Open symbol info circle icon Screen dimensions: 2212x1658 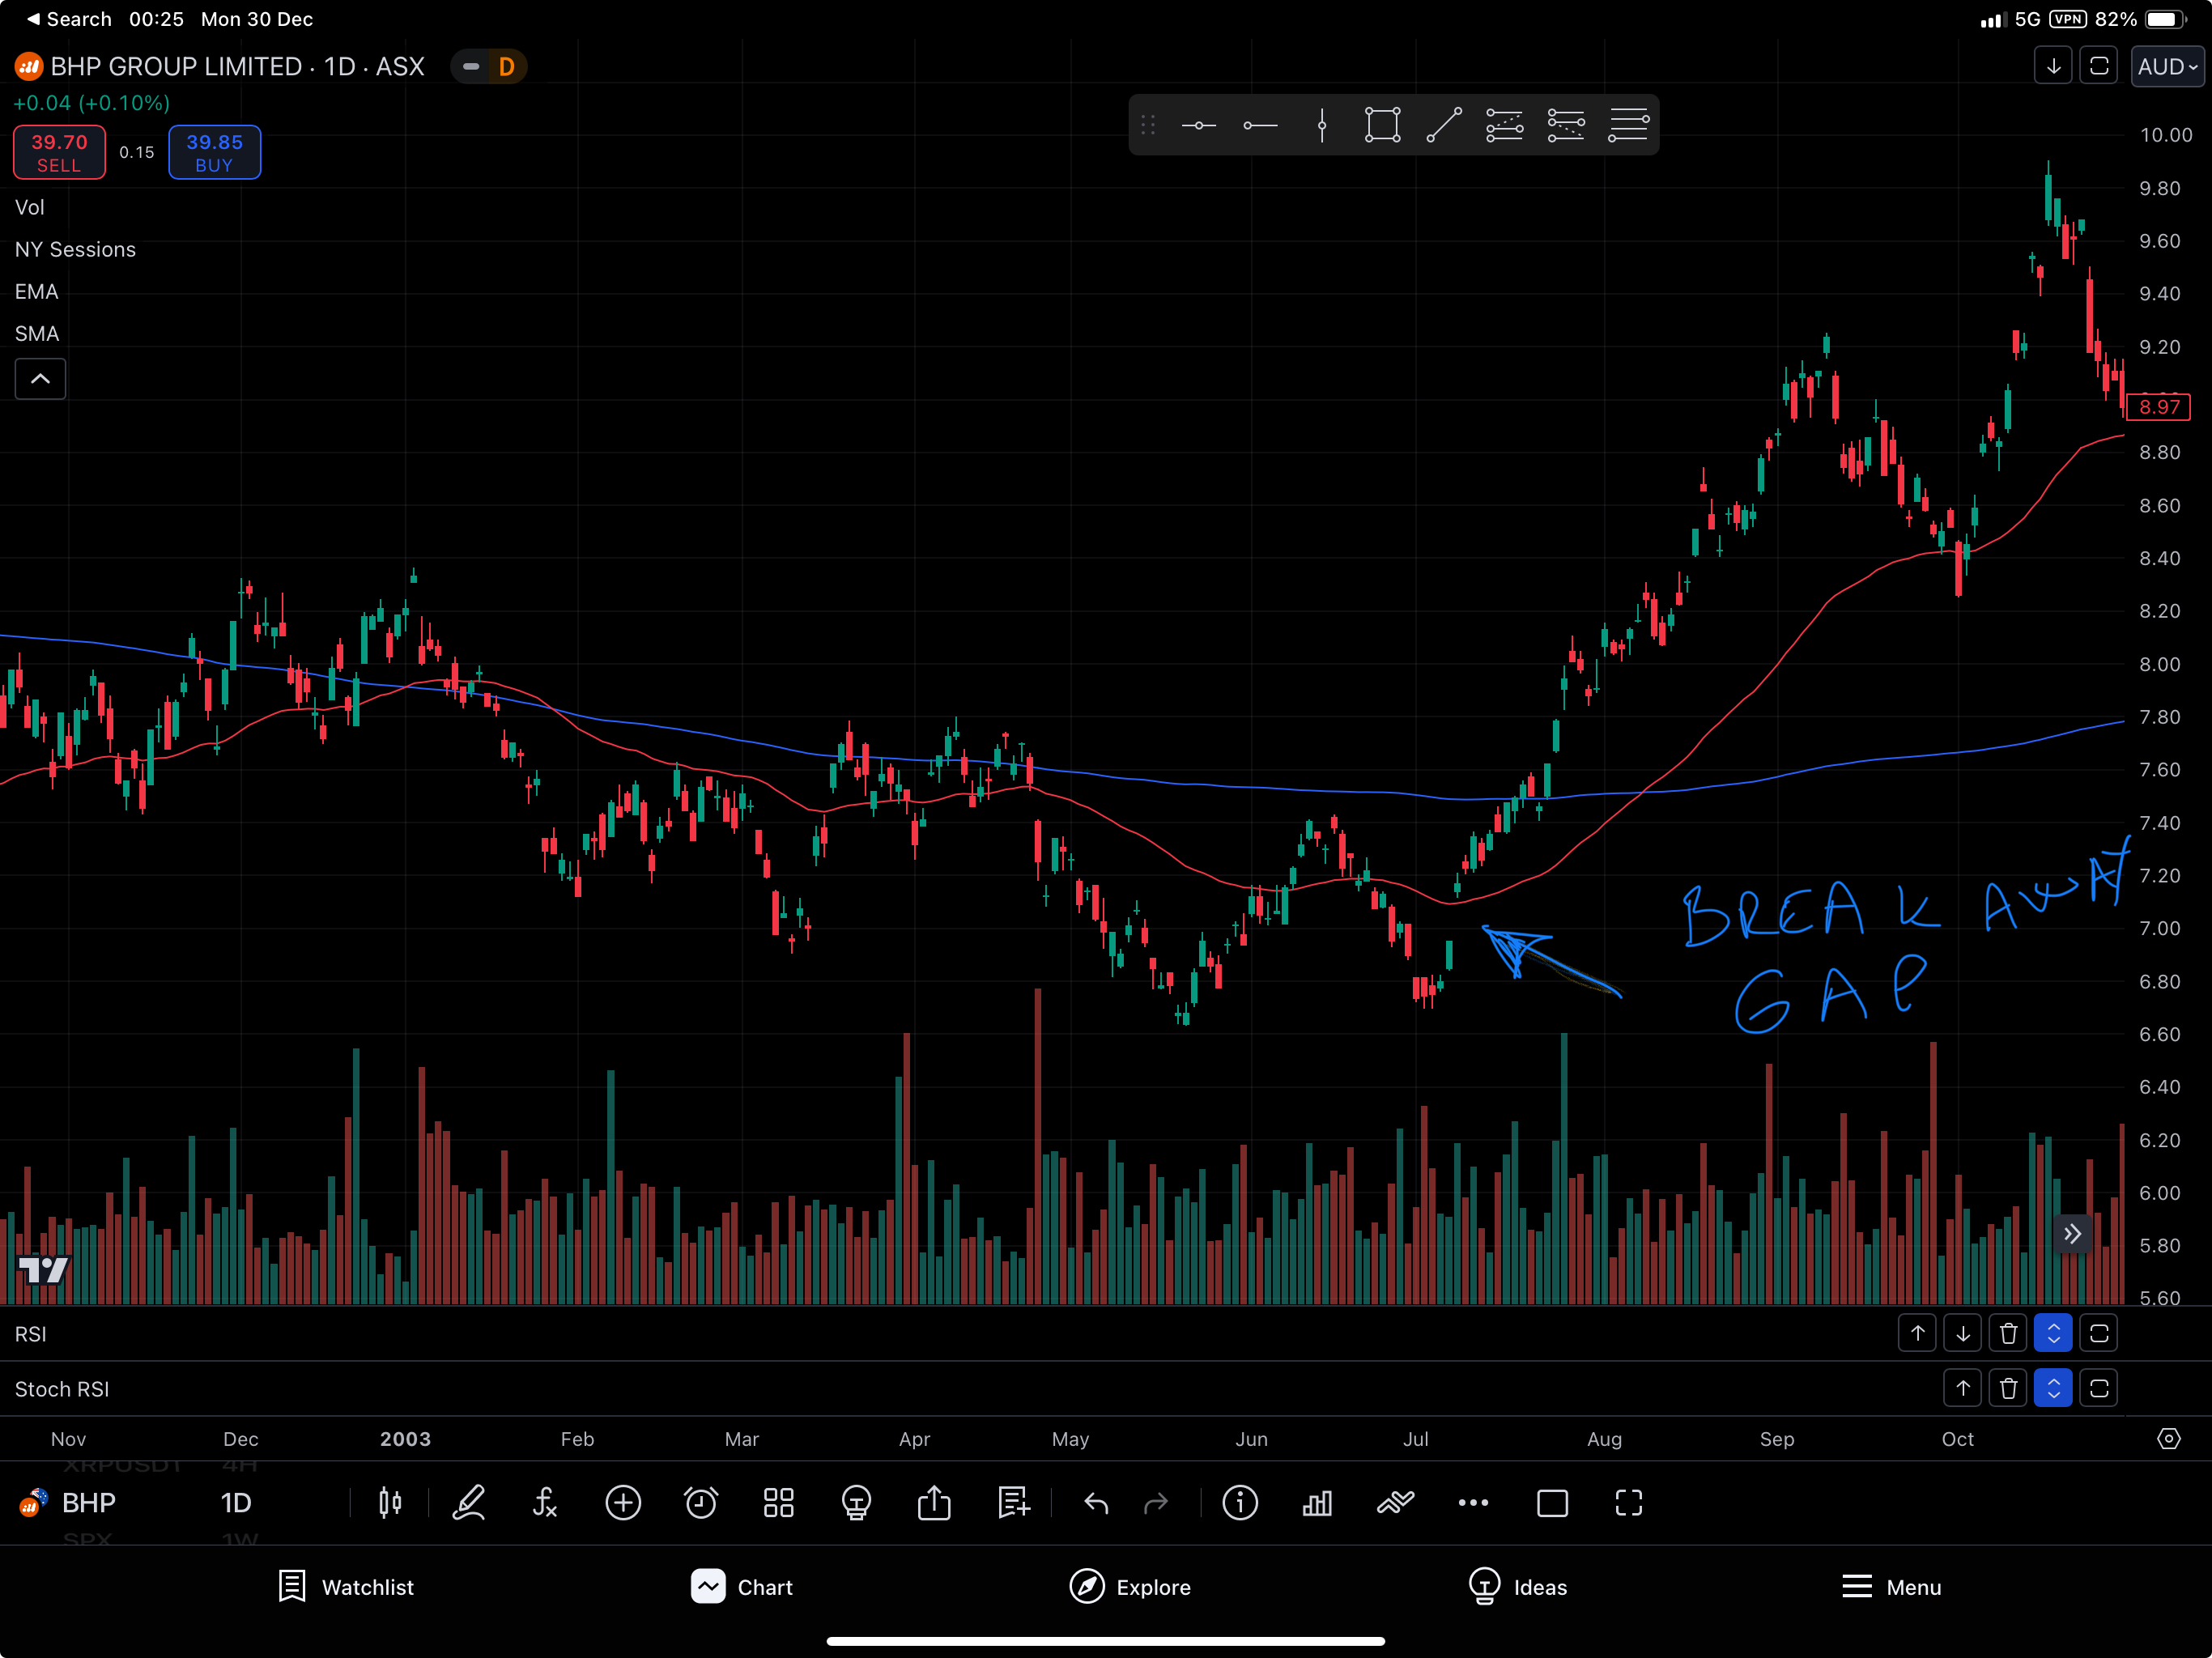tap(1240, 1502)
